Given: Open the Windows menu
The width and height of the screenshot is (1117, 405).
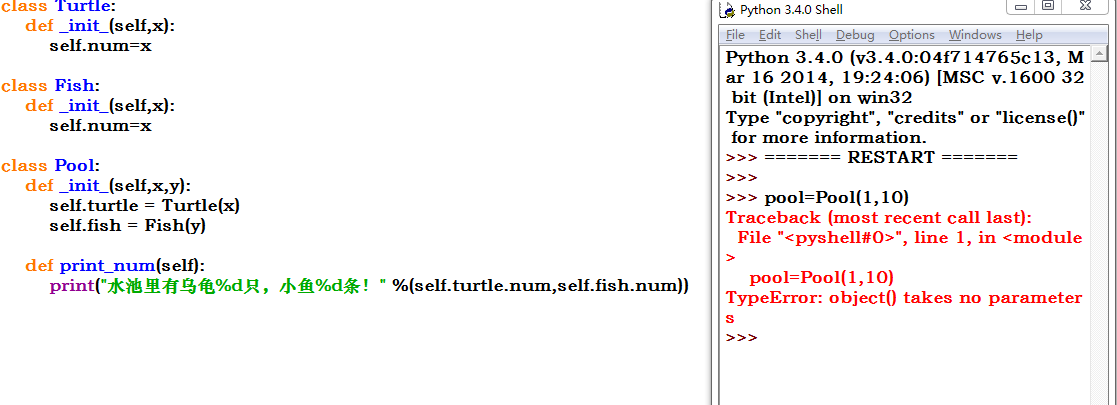Looking at the screenshot, I should pos(974,35).
